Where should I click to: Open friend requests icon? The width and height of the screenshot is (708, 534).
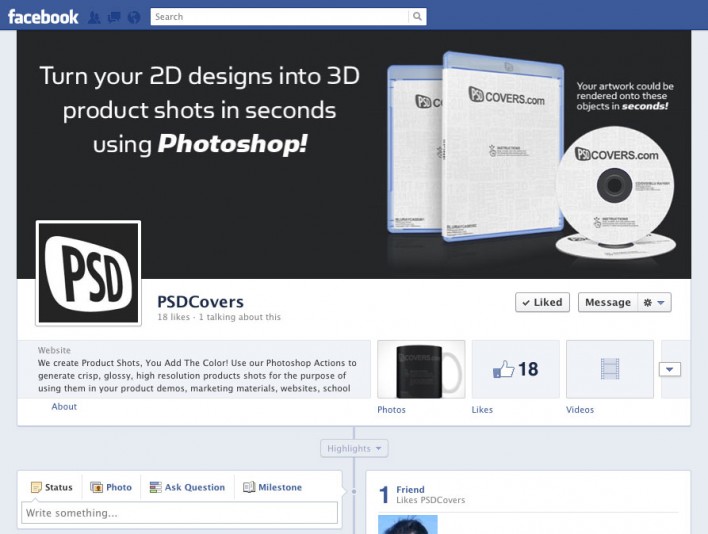click(x=94, y=17)
